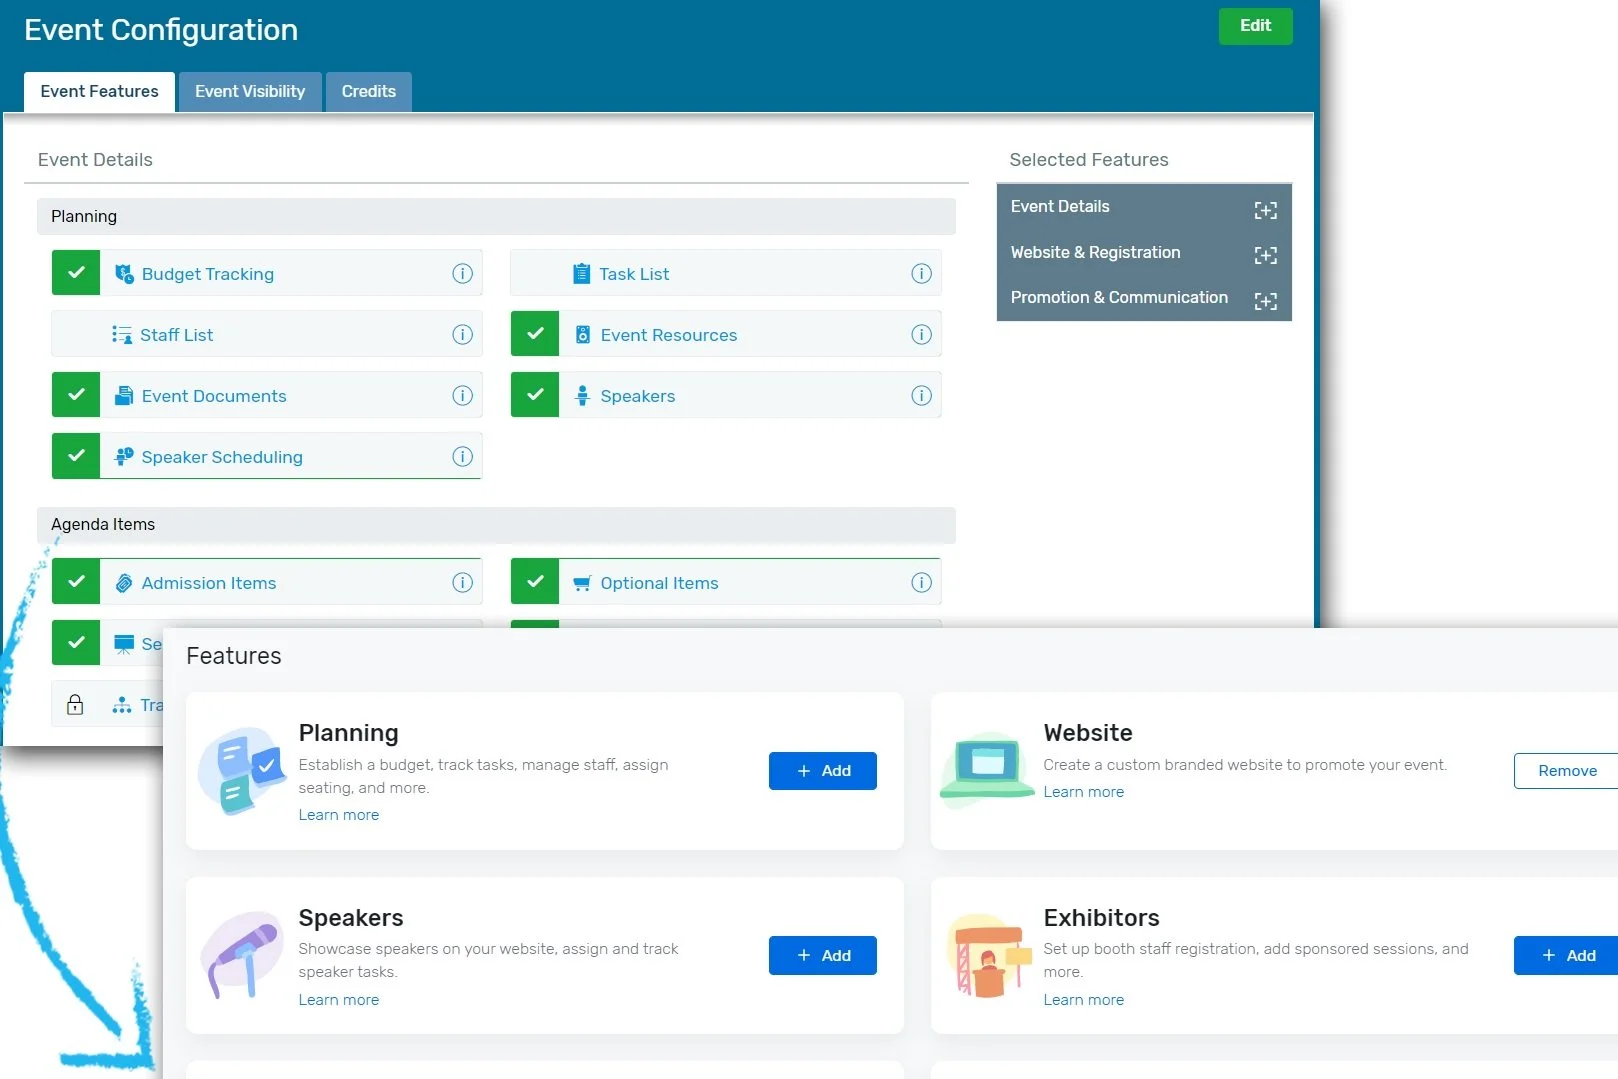Viewport: 1618px width, 1079px height.
Task: Click the Budget Tracking info icon
Action: pos(462,273)
